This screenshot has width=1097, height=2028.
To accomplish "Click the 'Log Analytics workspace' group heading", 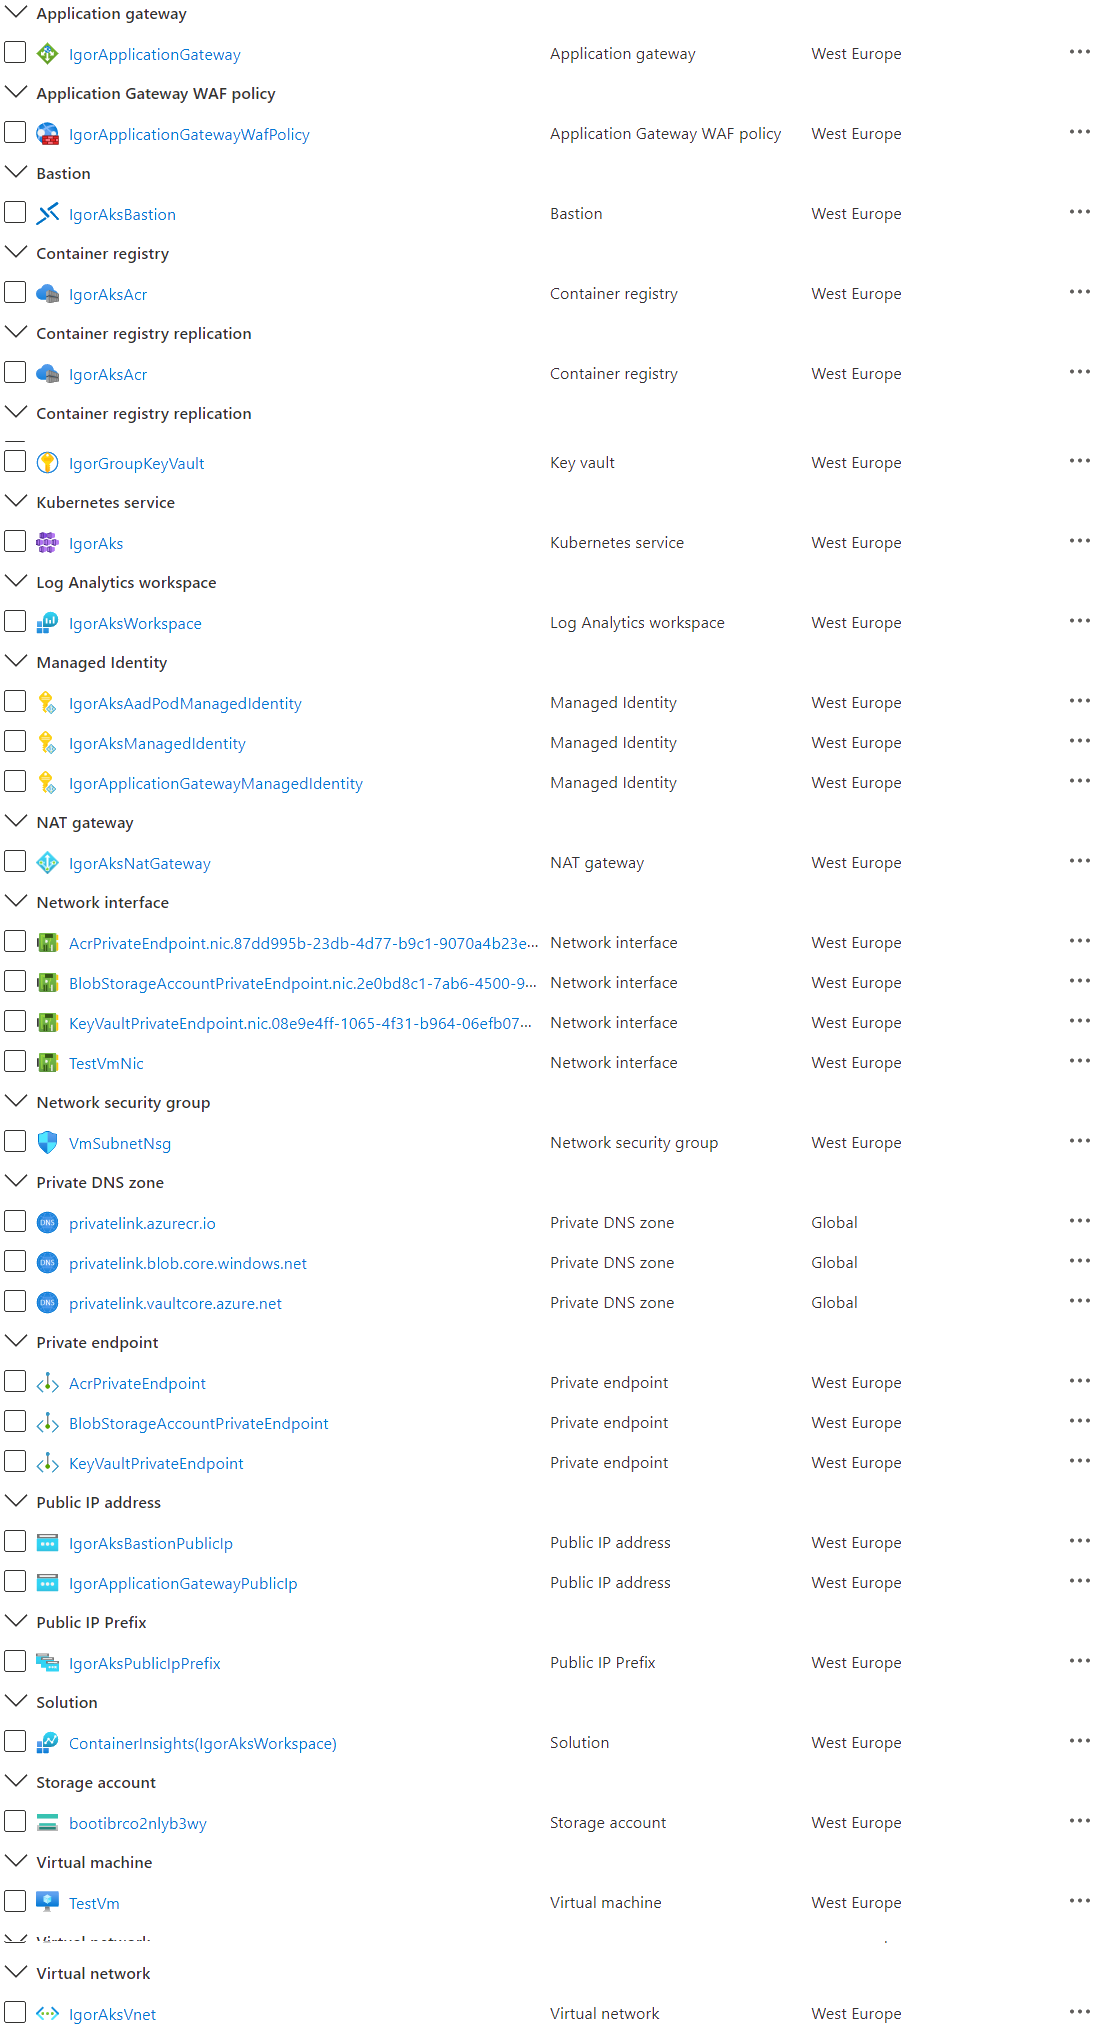I will [126, 582].
